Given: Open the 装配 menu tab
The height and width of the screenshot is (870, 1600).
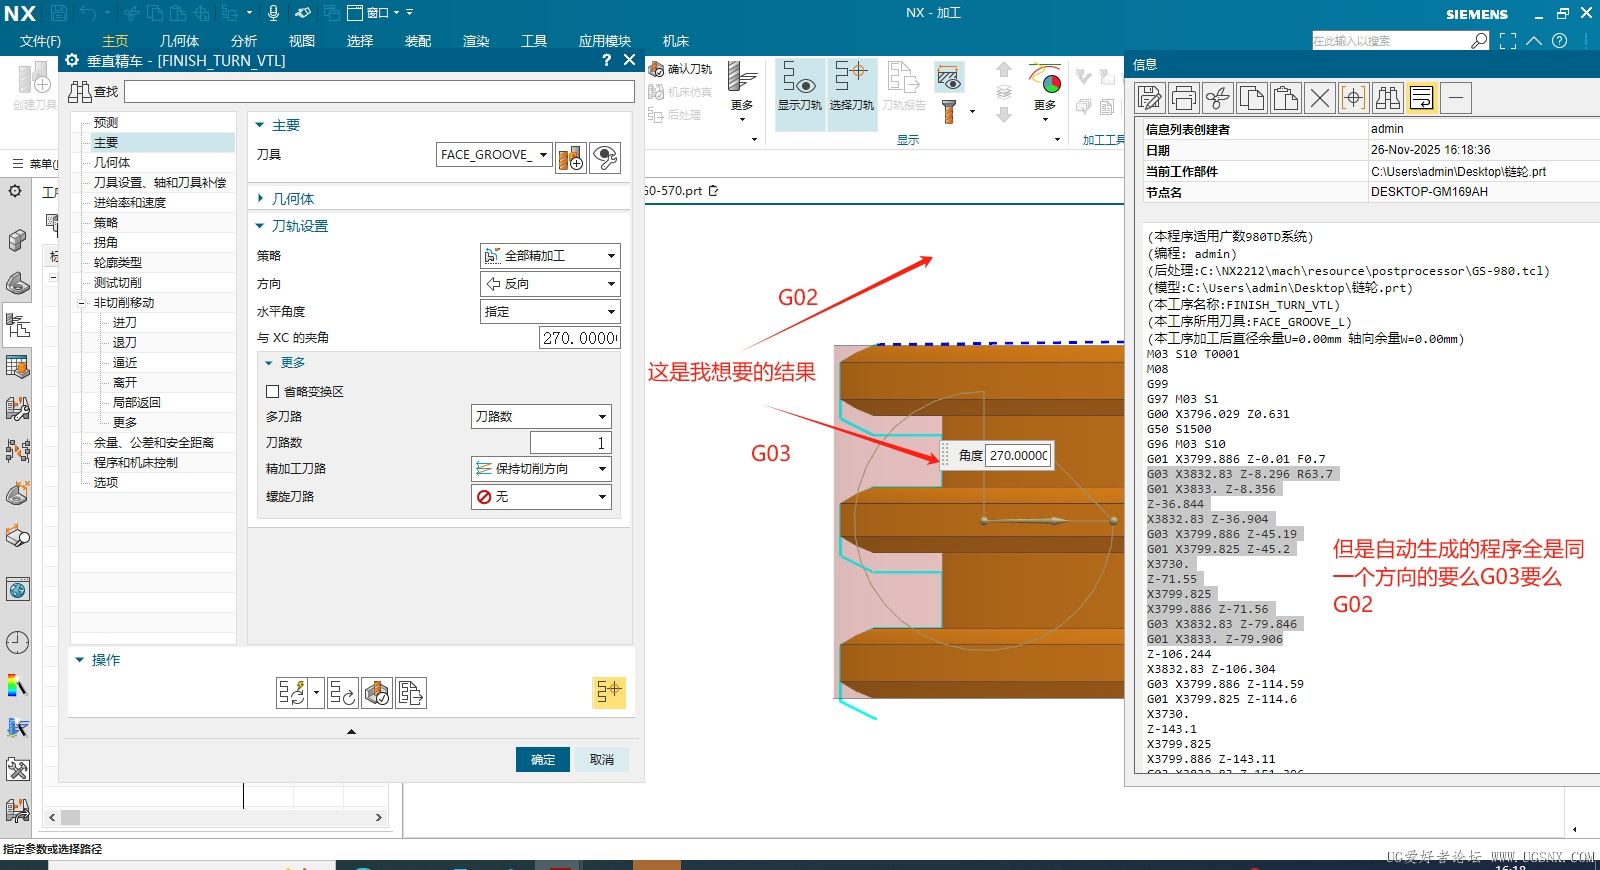Looking at the screenshot, I should pos(418,41).
